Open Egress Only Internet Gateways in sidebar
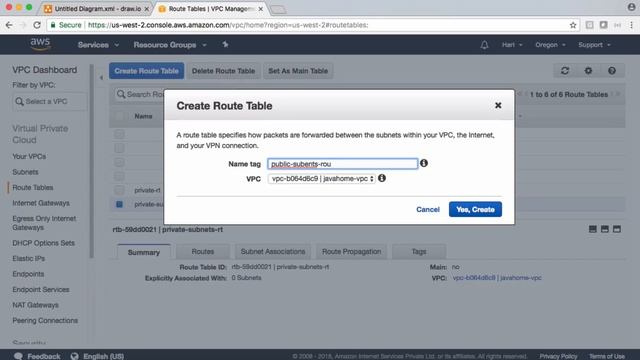 [44, 223]
